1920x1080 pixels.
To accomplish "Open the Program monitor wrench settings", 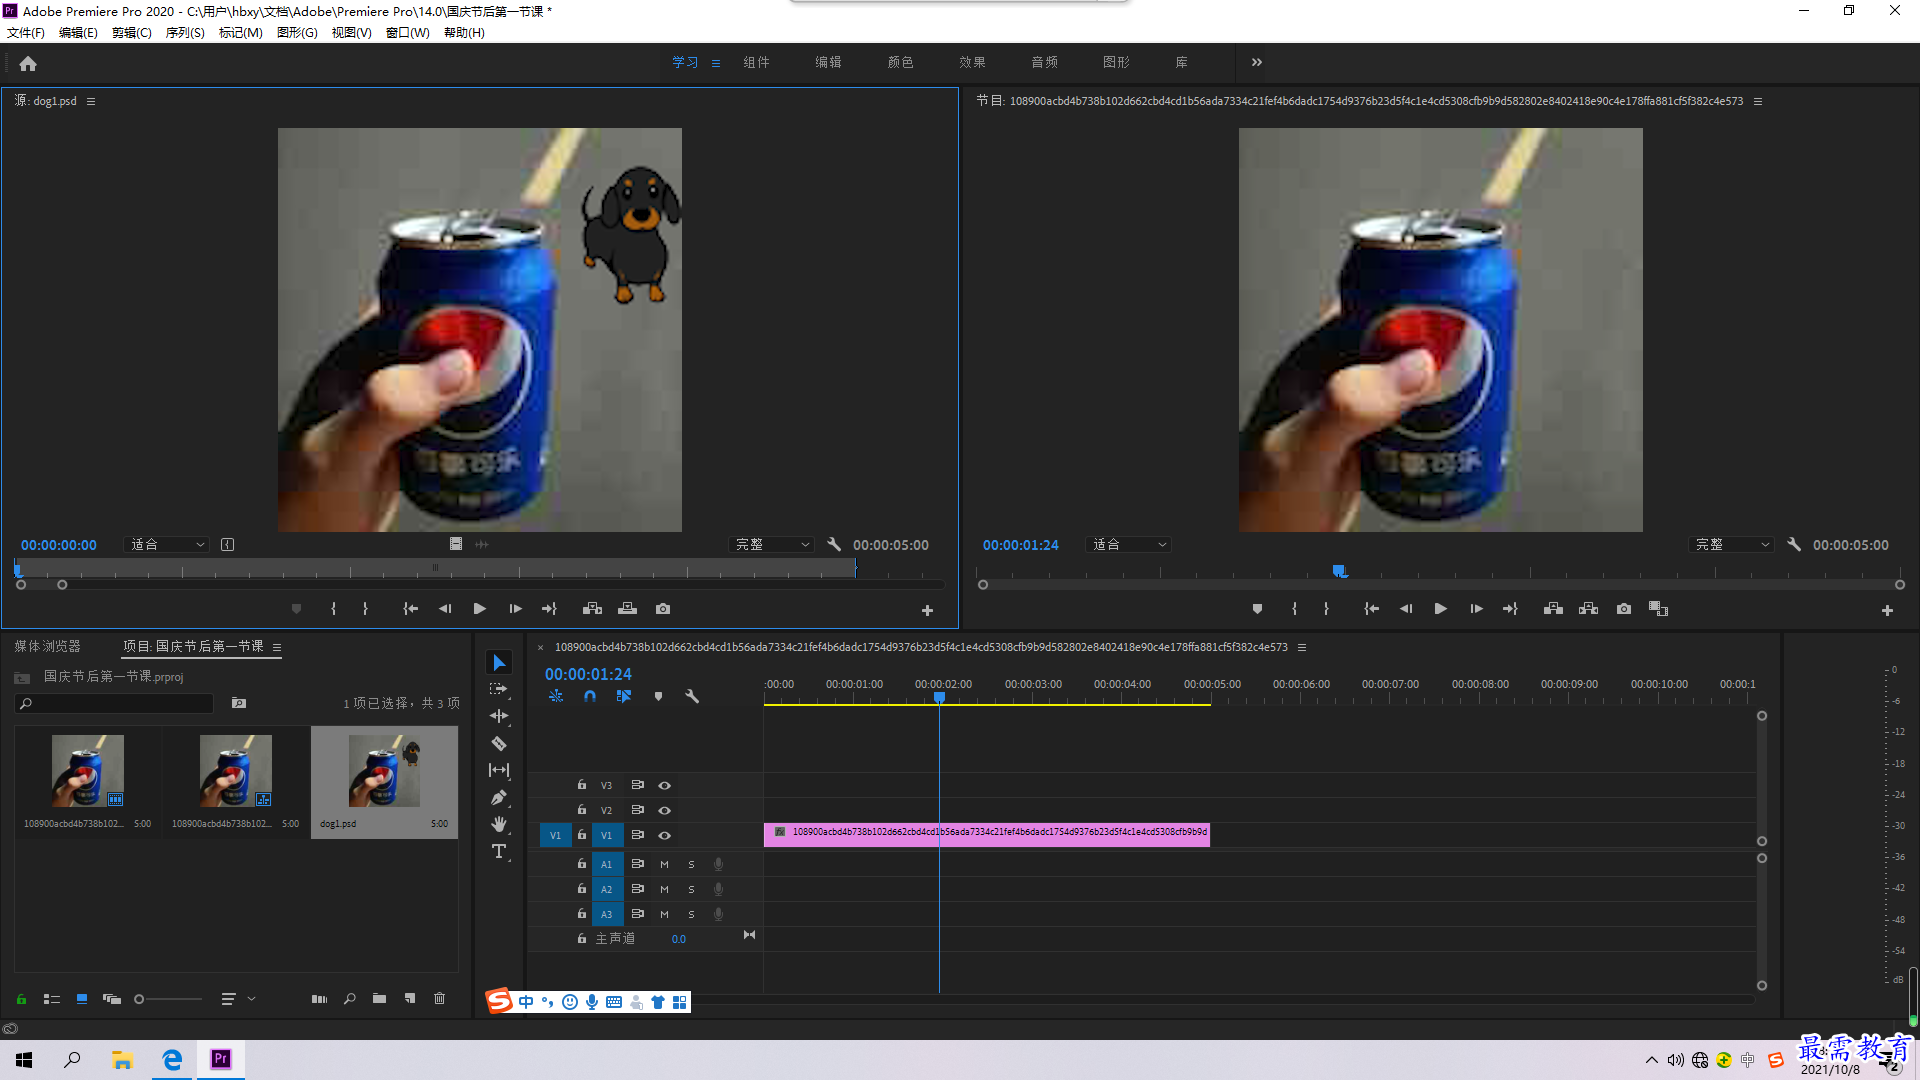I will click(x=1794, y=545).
